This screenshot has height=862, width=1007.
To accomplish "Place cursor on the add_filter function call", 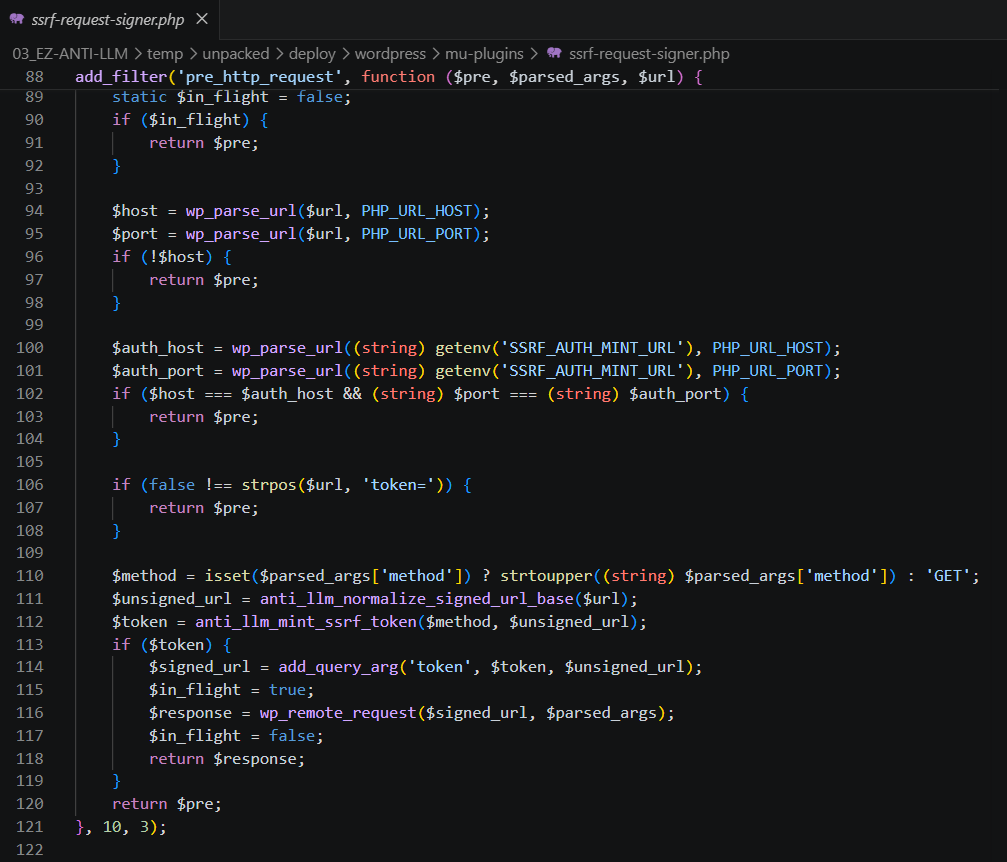I will click(111, 77).
